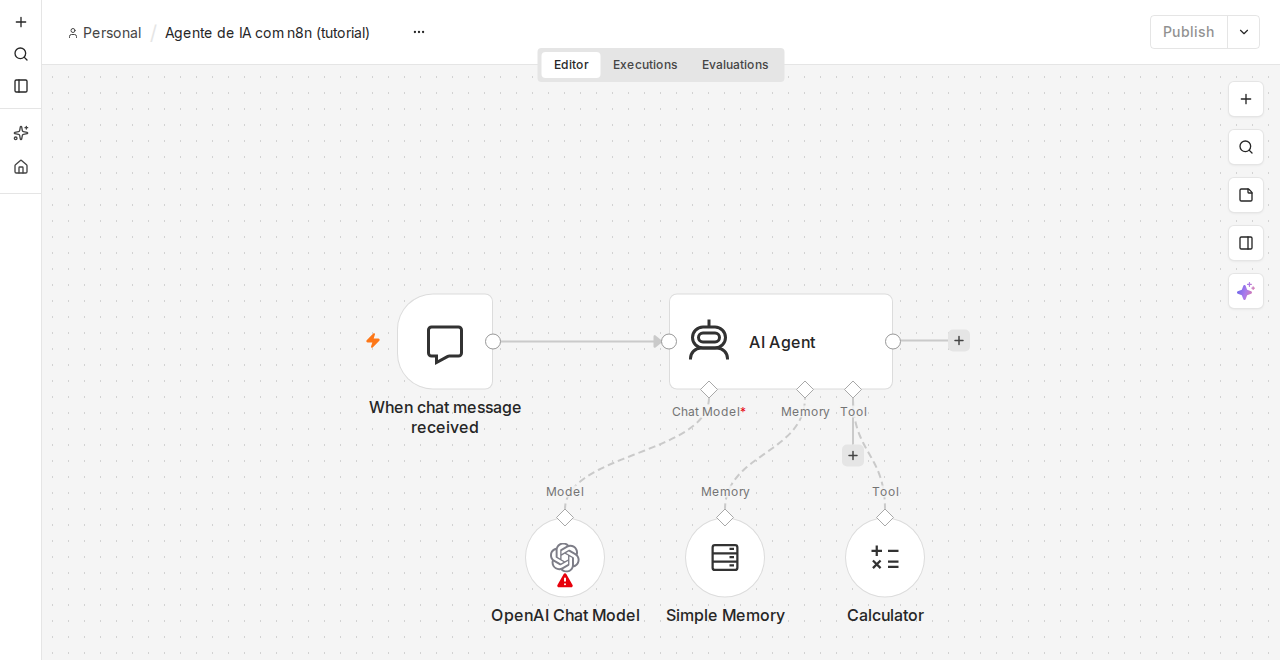Viewport: 1280px width, 660px height.
Task: Click the orange lightning trigger icon
Action: 373,341
